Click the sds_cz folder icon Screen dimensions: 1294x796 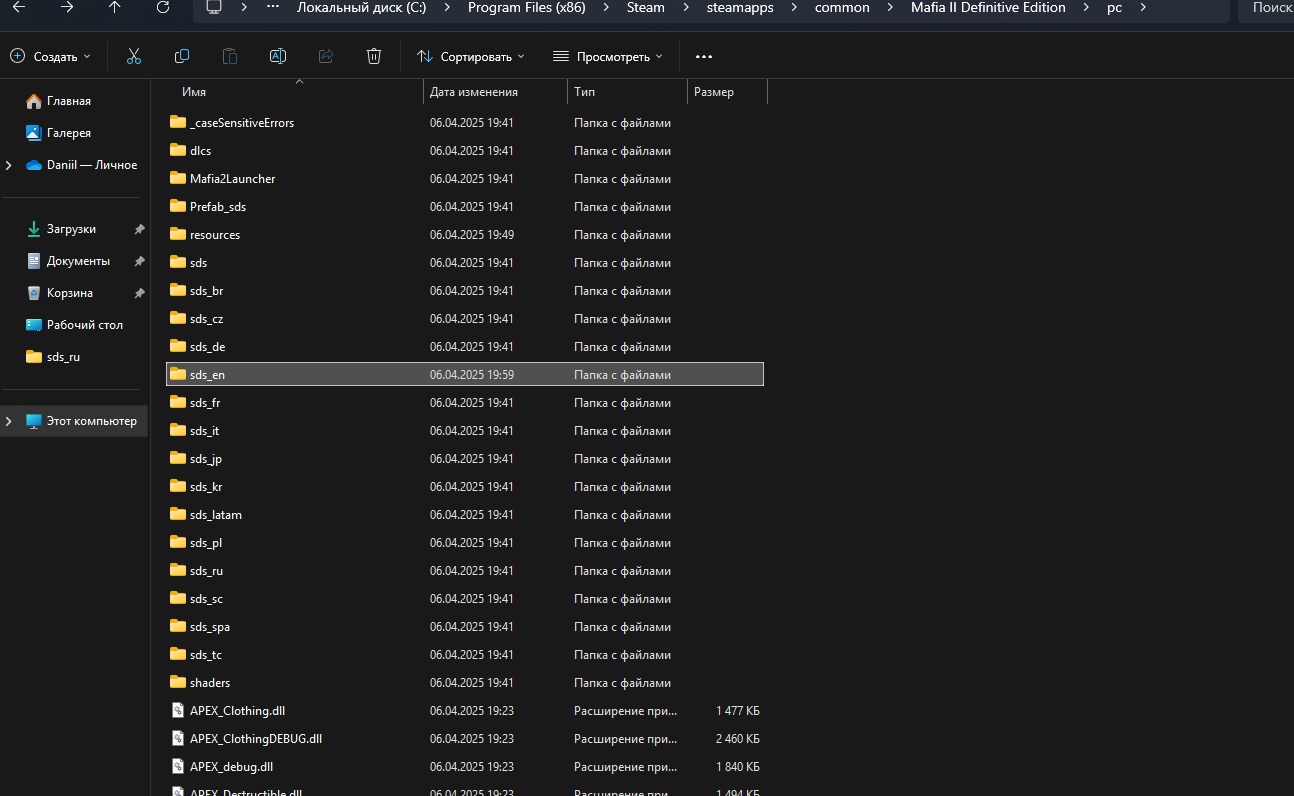(x=178, y=319)
